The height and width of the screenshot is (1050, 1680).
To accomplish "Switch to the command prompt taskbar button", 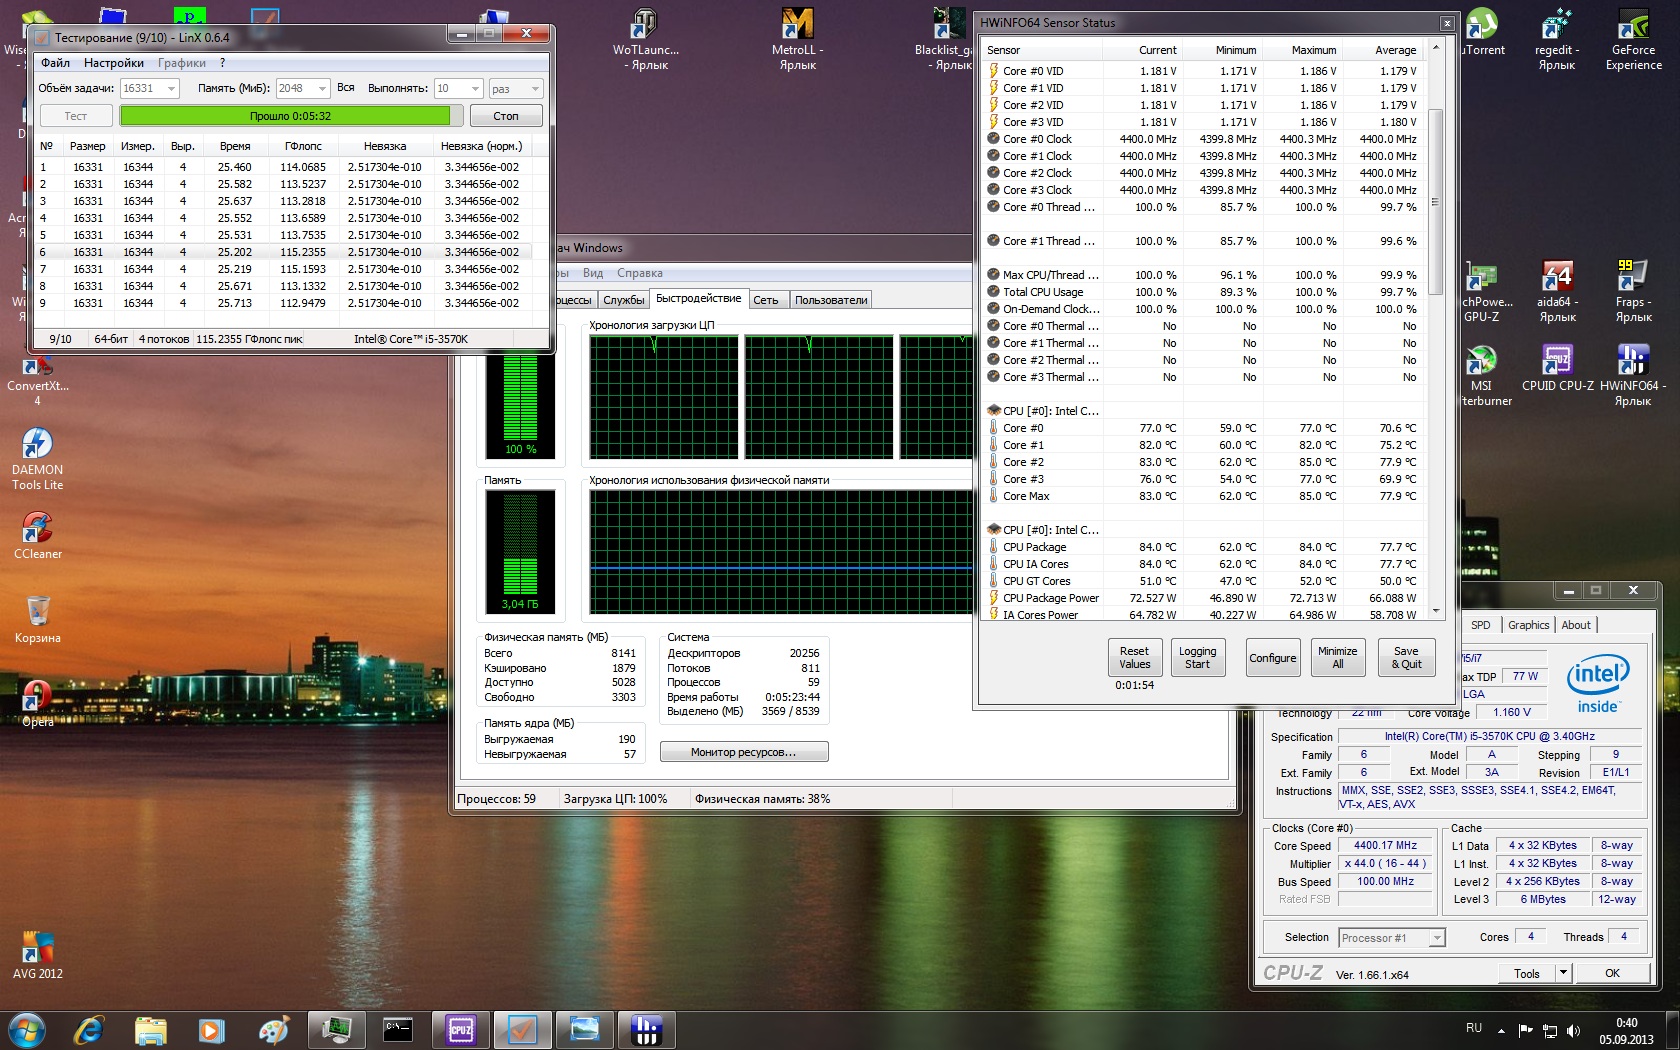I will (x=398, y=1030).
